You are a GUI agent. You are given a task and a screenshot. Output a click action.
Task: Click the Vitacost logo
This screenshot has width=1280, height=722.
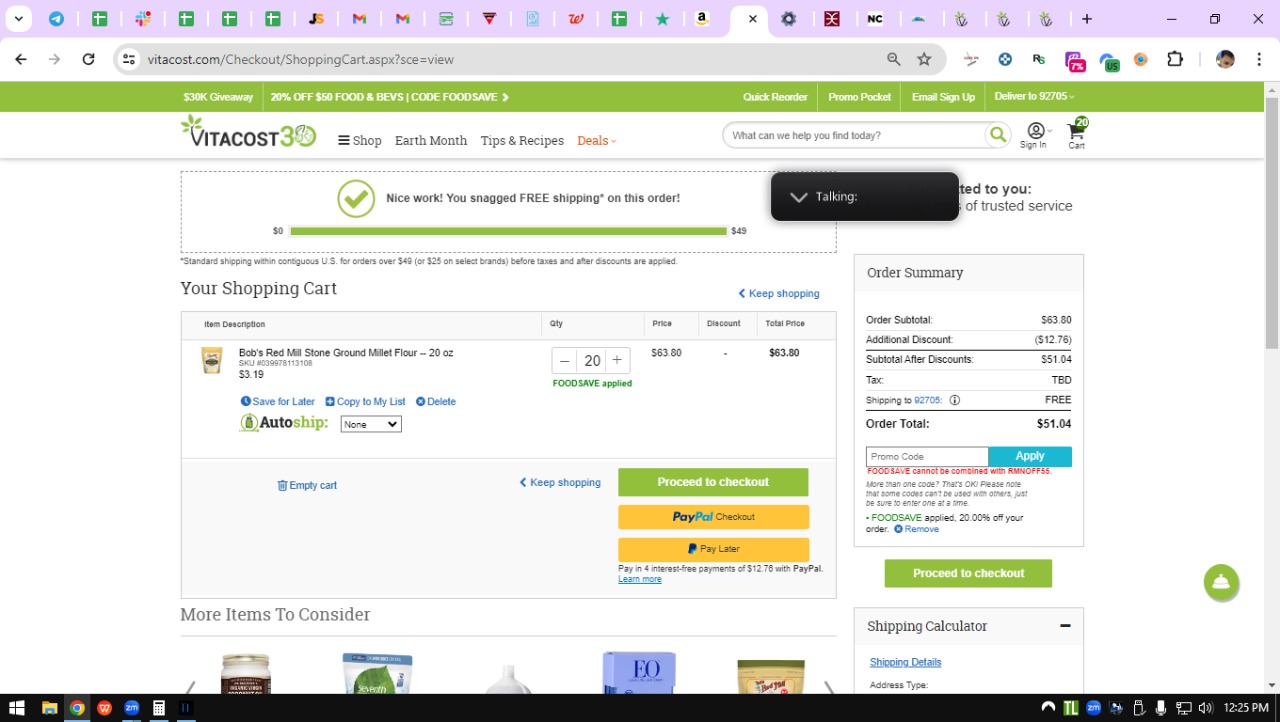coord(248,132)
